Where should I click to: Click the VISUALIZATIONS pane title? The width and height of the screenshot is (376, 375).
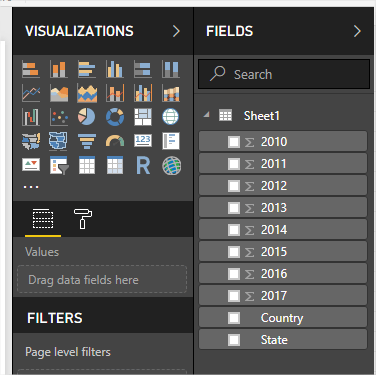click(x=79, y=31)
